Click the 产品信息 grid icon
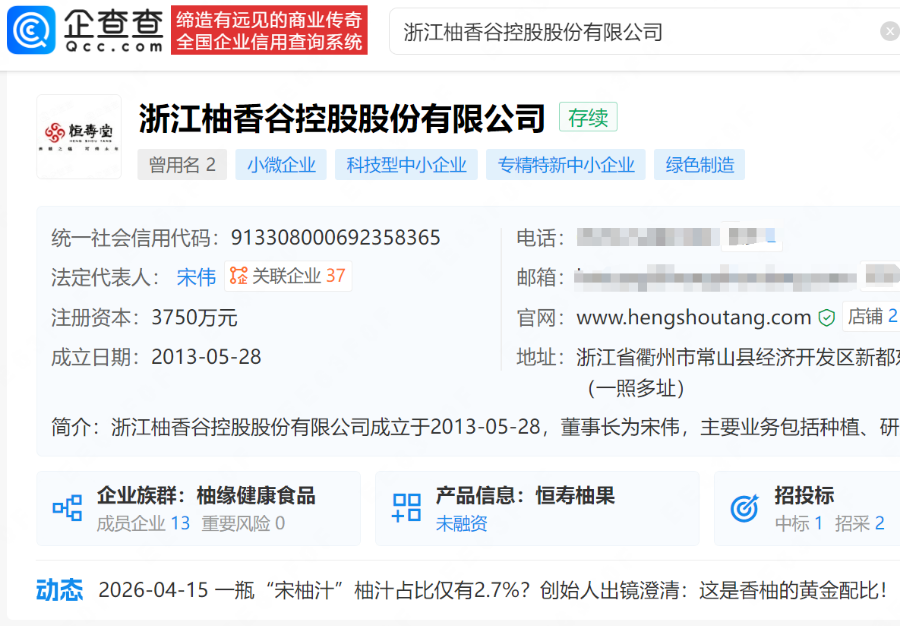Viewport: 900px width, 626px height. (x=406, y=508)
